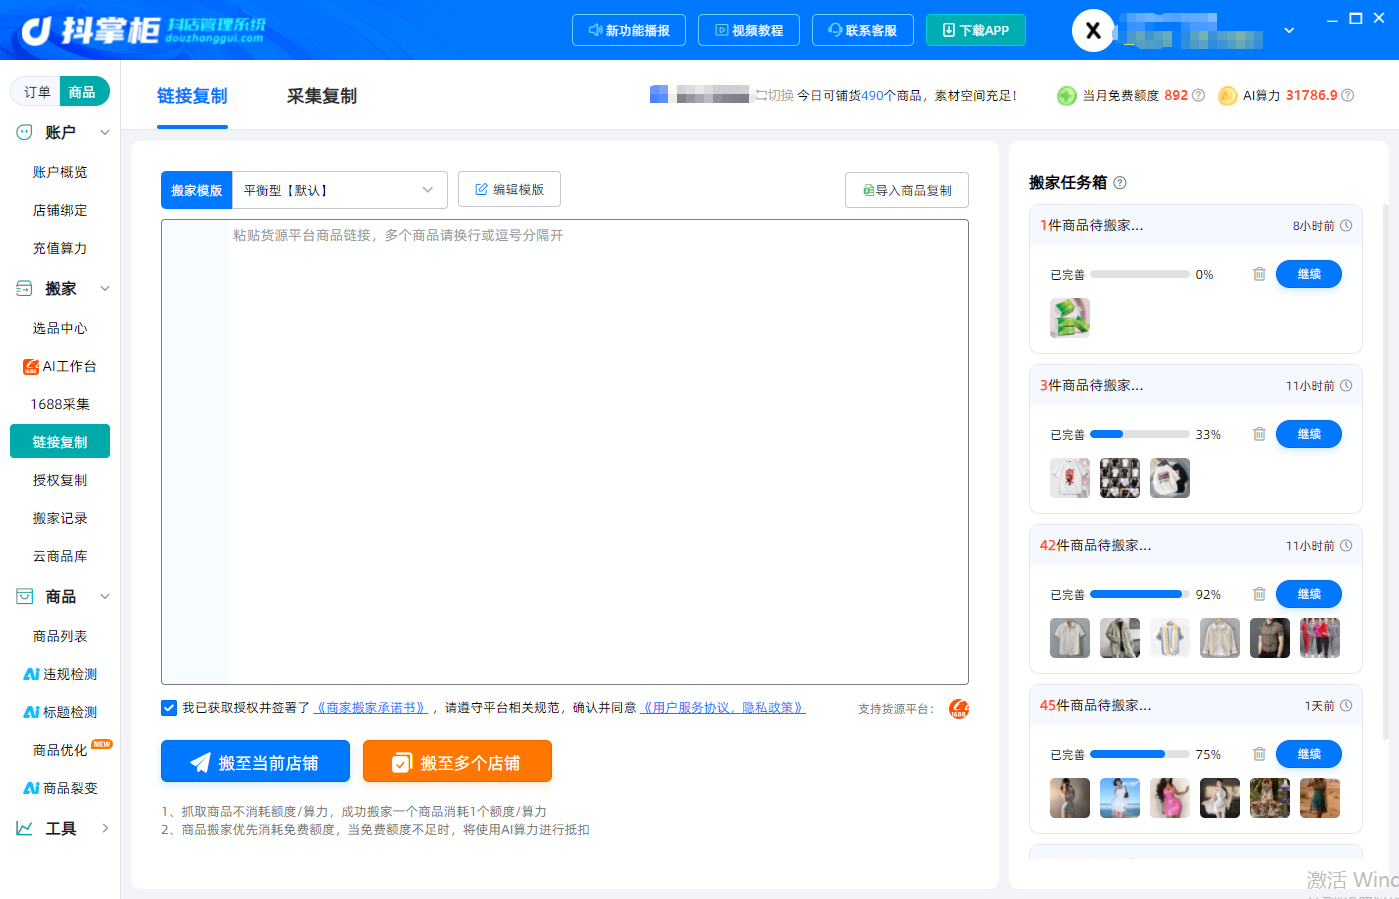Remove the 45件商品待搬家 task via trash icon

(x=1259, y=754)
